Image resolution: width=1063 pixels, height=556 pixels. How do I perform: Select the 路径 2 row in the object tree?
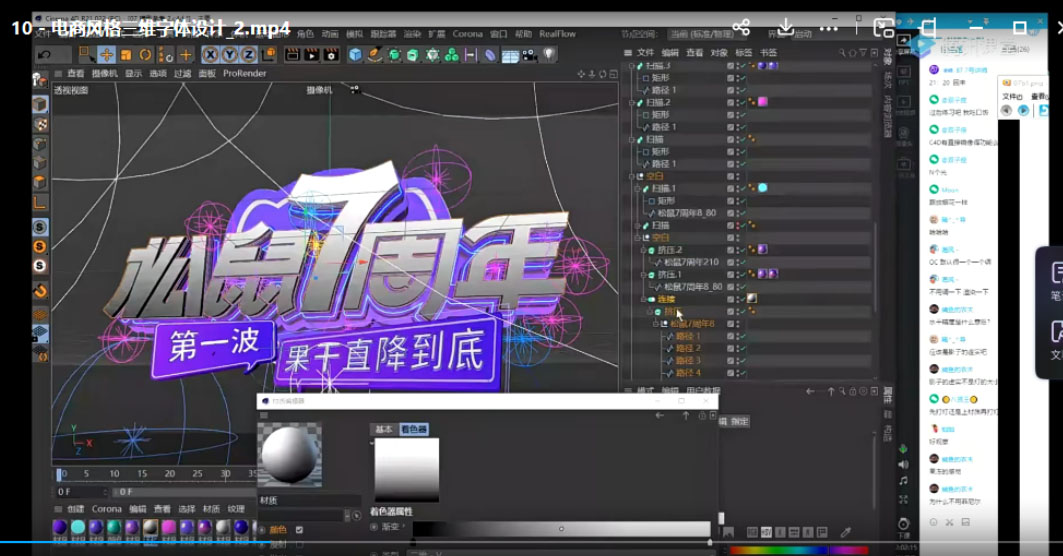pos(688,349)
